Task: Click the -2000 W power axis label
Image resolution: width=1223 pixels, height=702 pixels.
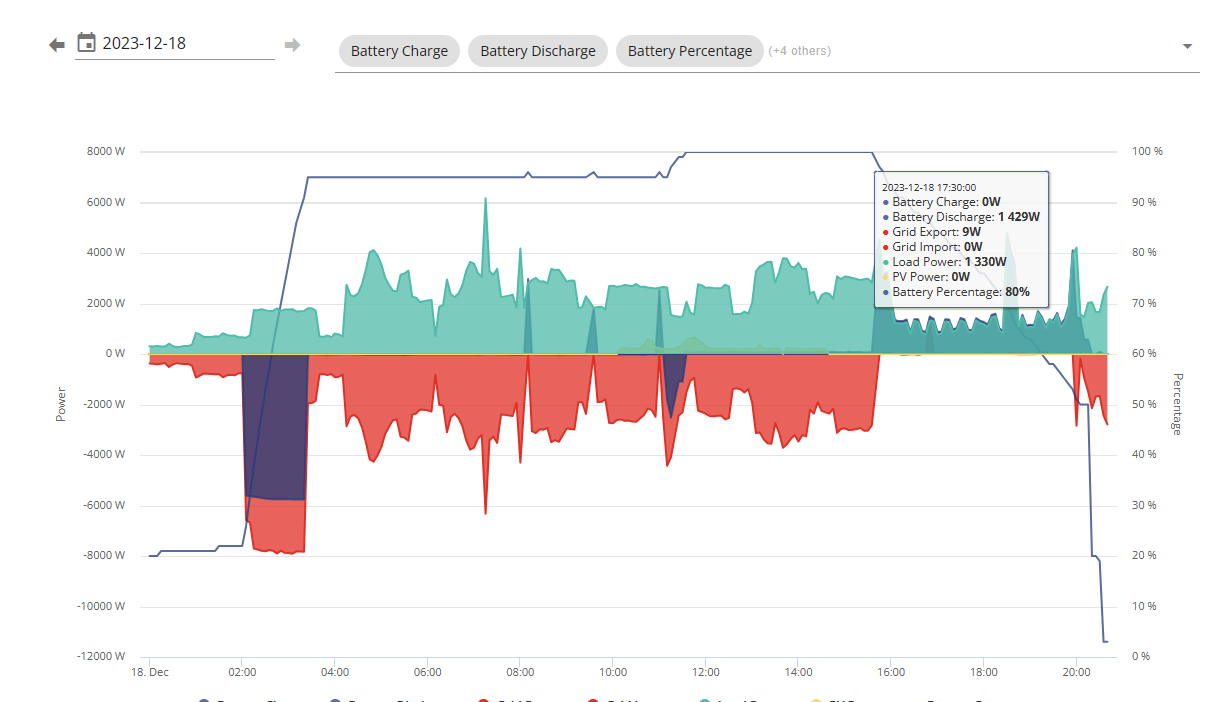Action: point(104,404)
